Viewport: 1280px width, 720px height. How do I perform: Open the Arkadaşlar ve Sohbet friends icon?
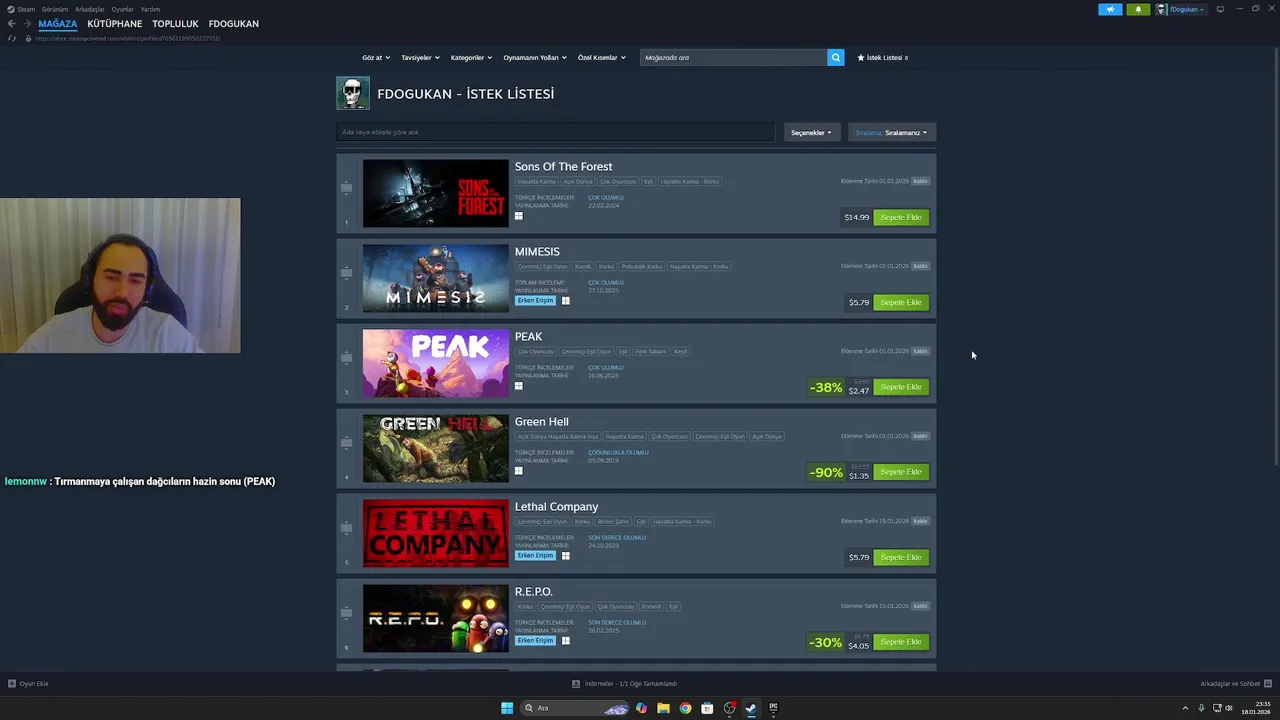coord(1267,684)
